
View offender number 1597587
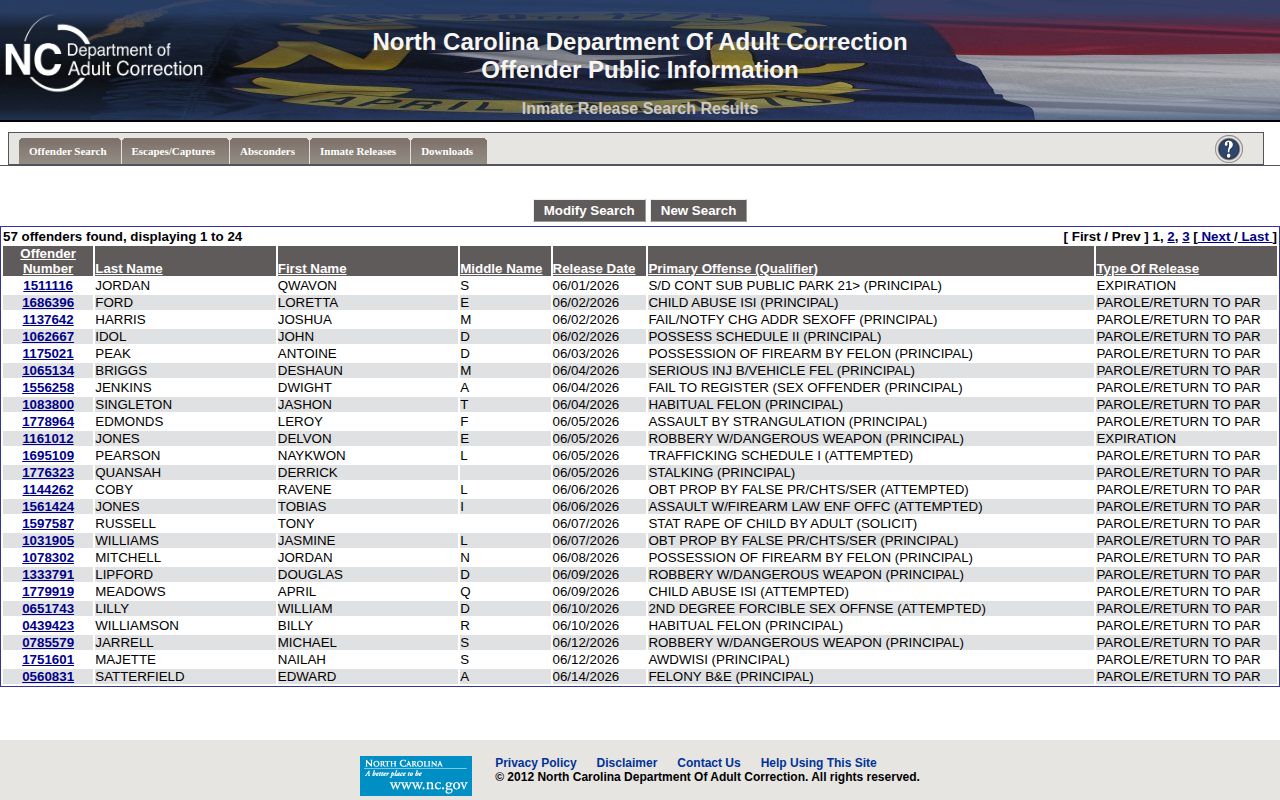click(48, 523)
